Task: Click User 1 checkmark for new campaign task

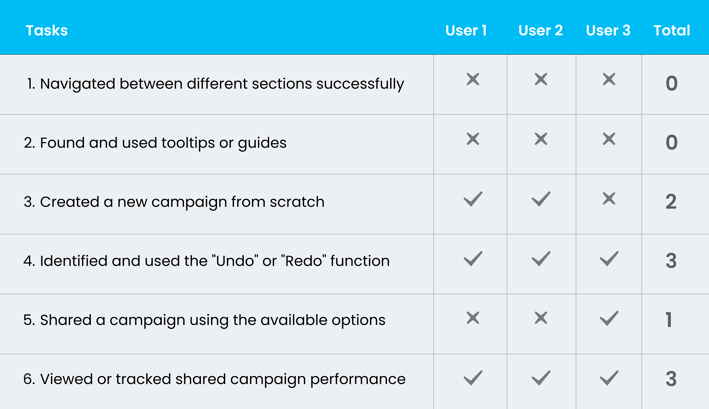Action: (473, 199)
